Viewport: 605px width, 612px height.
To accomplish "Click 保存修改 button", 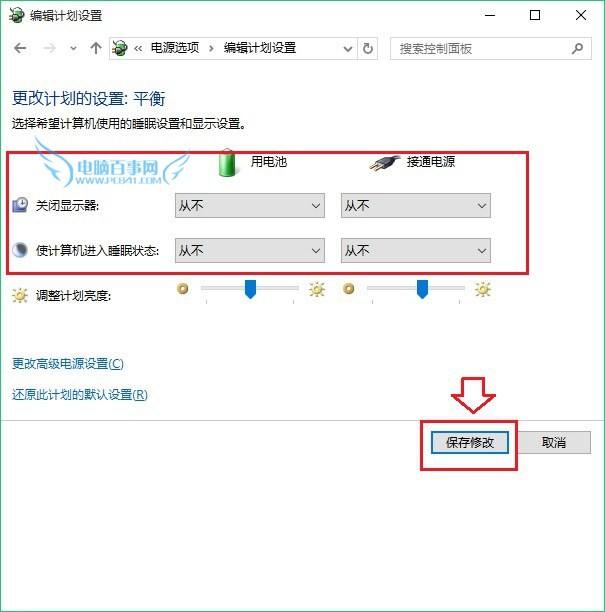I will (470, 443).
